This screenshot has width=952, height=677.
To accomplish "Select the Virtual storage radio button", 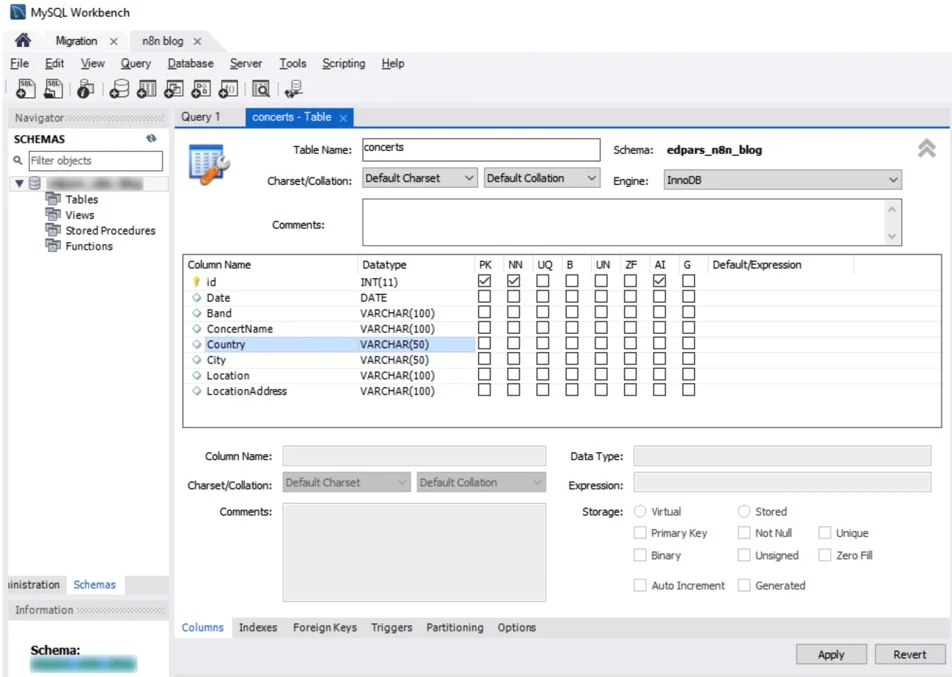I will pyautogui.click(x=640, y=511).
